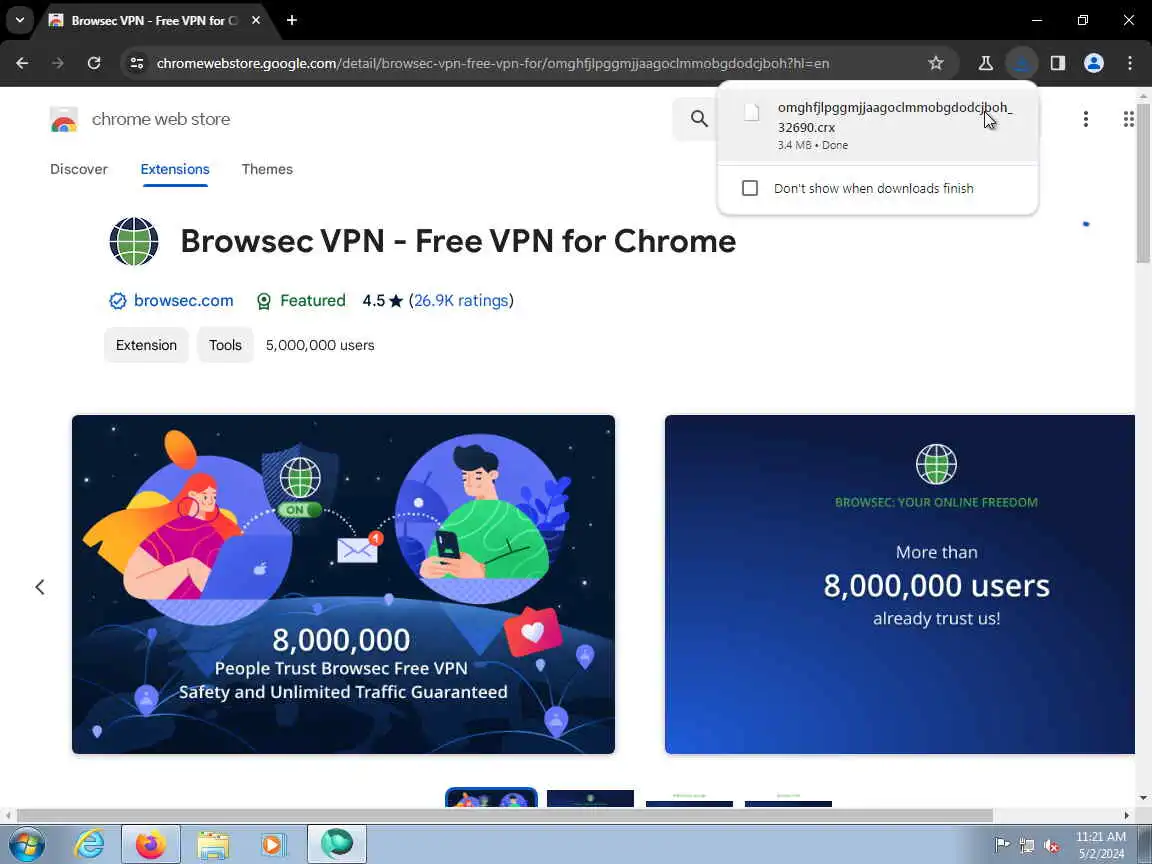Viewport: 1152px width, 864px height.
Task: Click the downloads toolbar icon
Action: coord(1021,63)
